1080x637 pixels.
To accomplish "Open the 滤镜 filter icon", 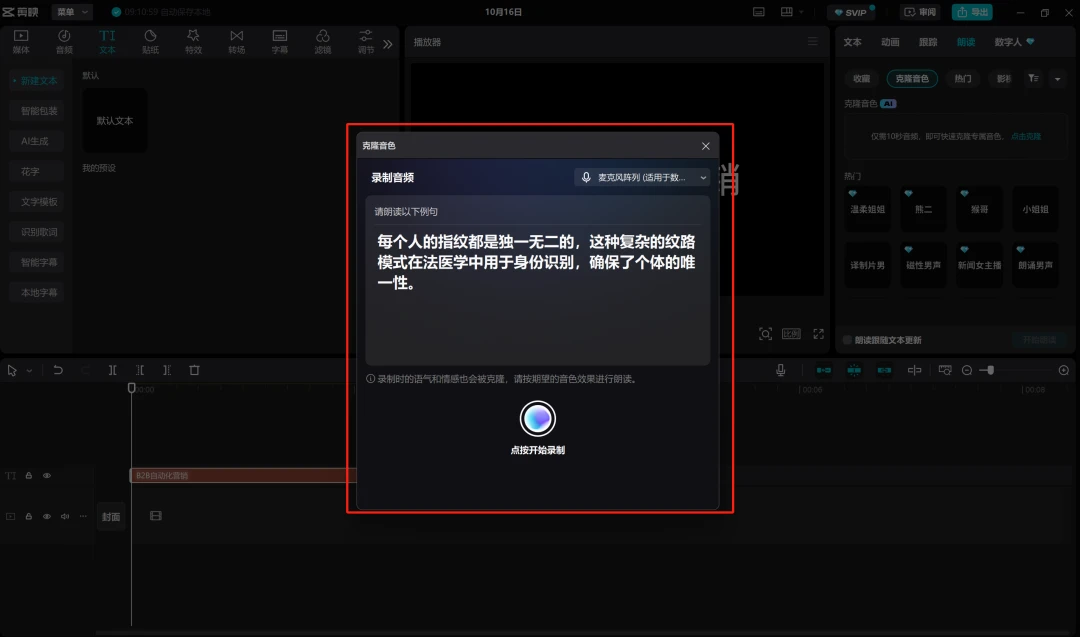I will pyautogui.click(x=322, y=41).
